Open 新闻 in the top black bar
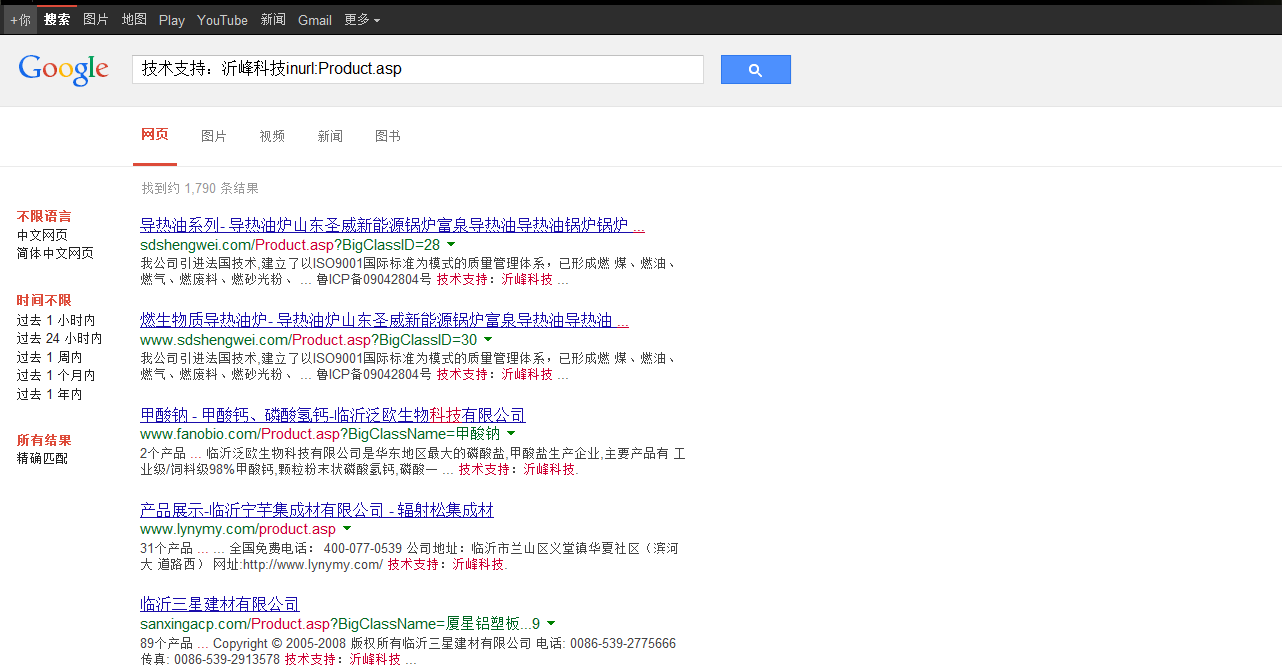1282x670 pixels. click(273, 20)
